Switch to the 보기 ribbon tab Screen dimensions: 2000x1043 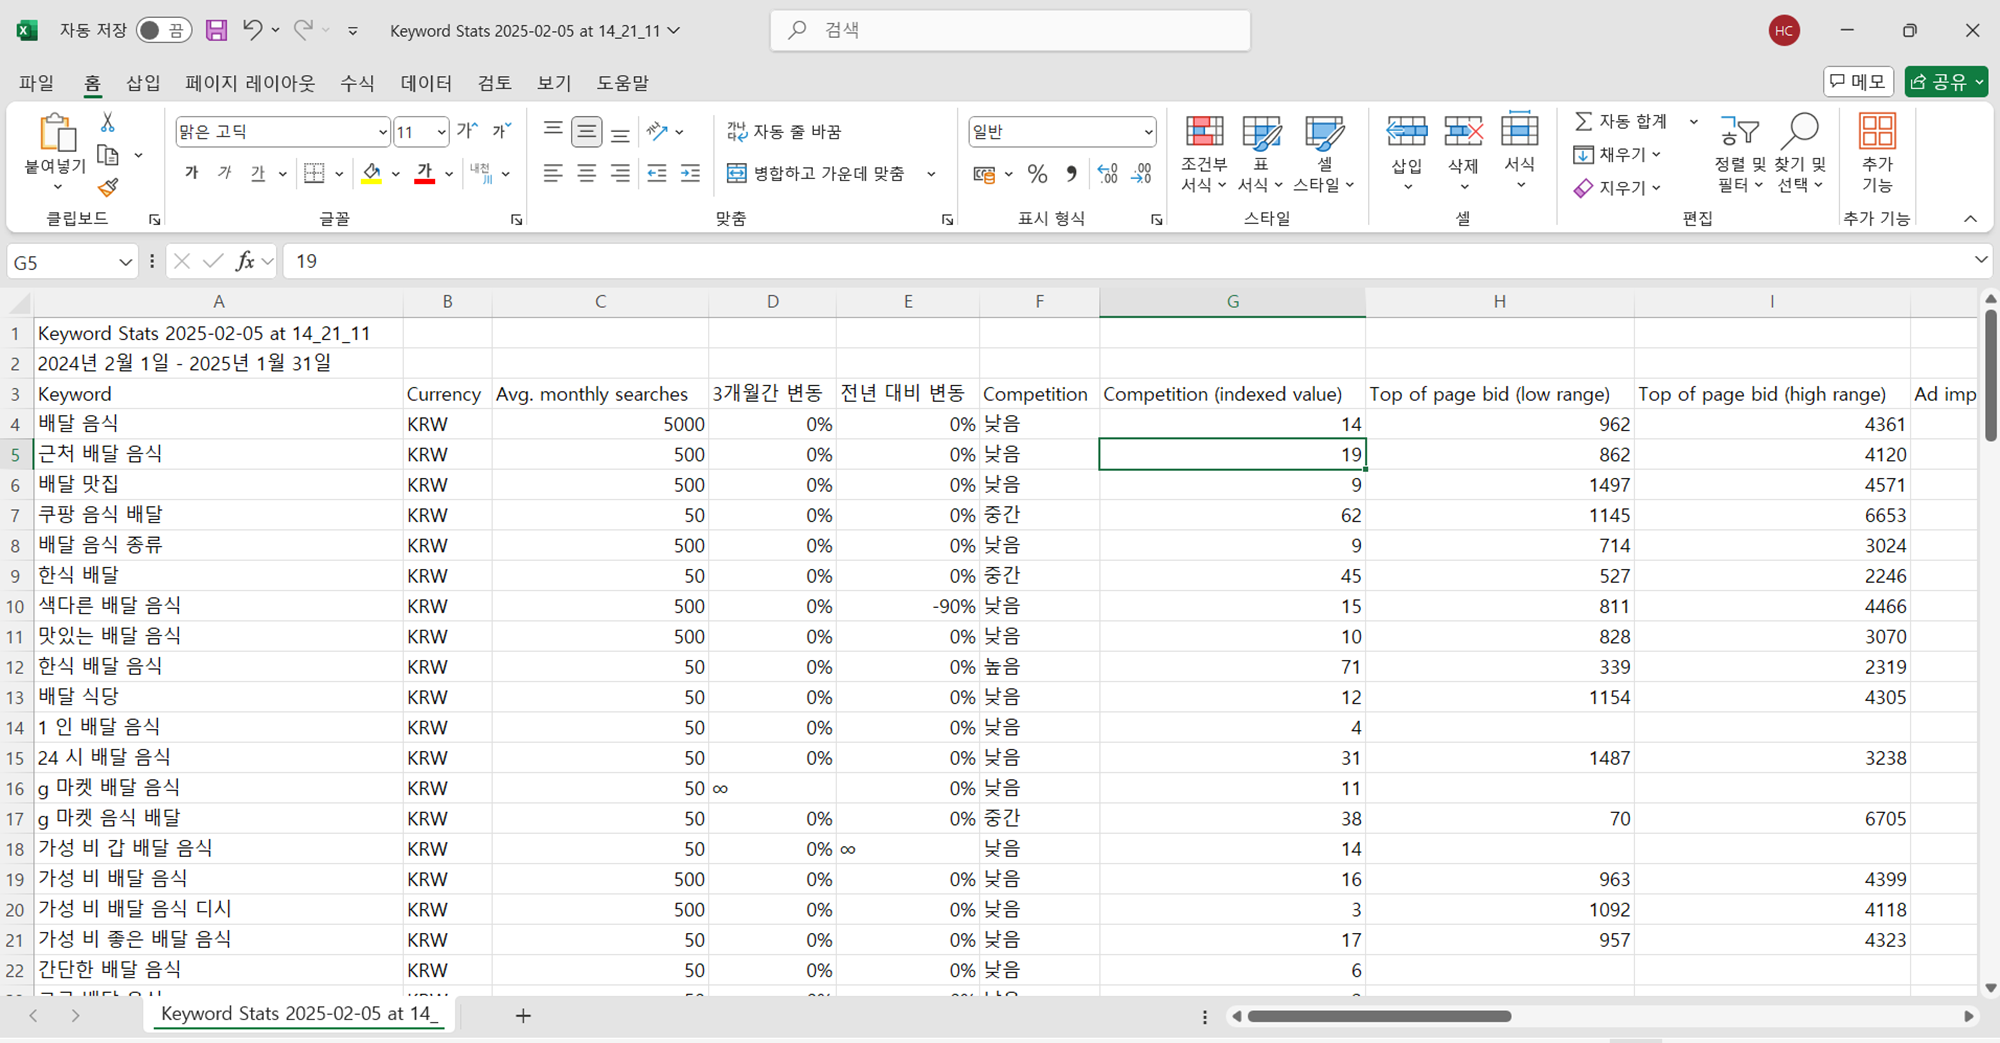pos(554,83)
